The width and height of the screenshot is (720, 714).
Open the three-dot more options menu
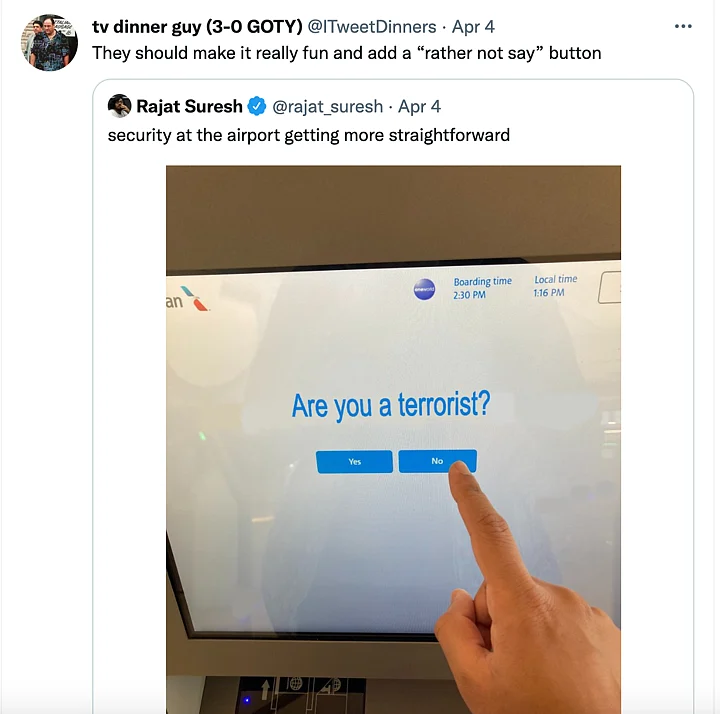[x=683, y=26]
